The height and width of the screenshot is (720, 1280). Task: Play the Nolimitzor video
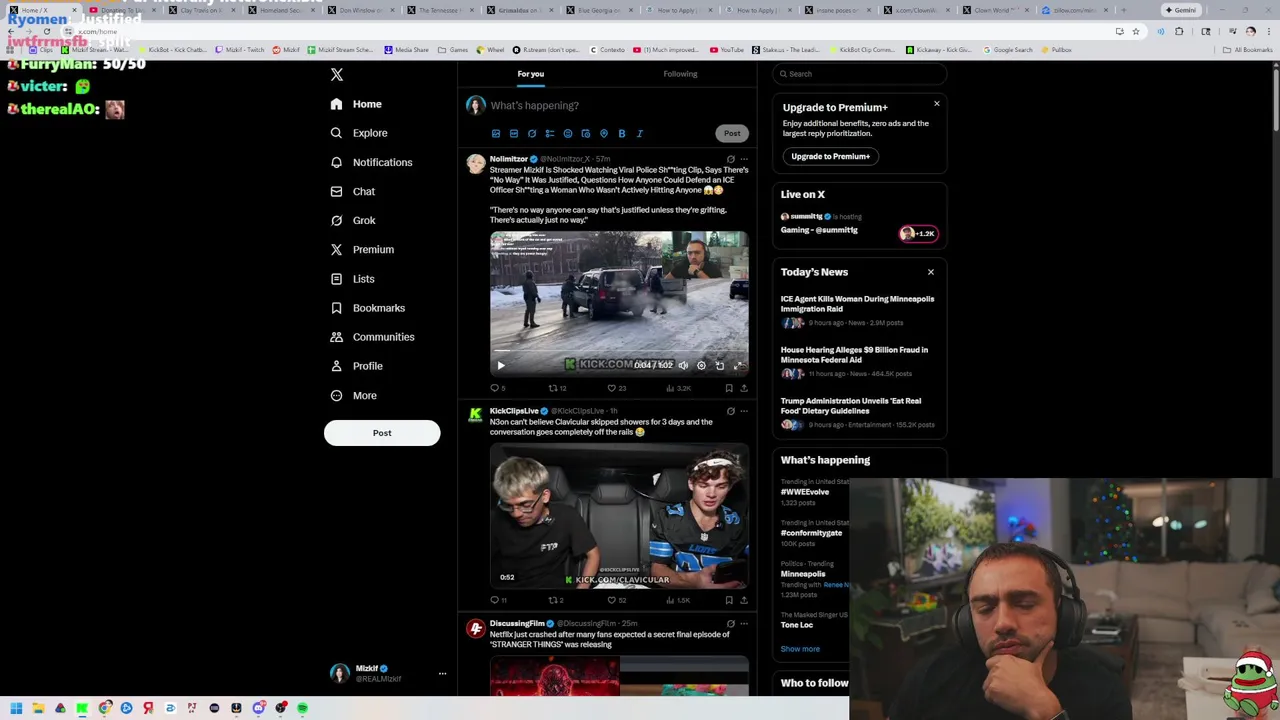pos(501,365)
